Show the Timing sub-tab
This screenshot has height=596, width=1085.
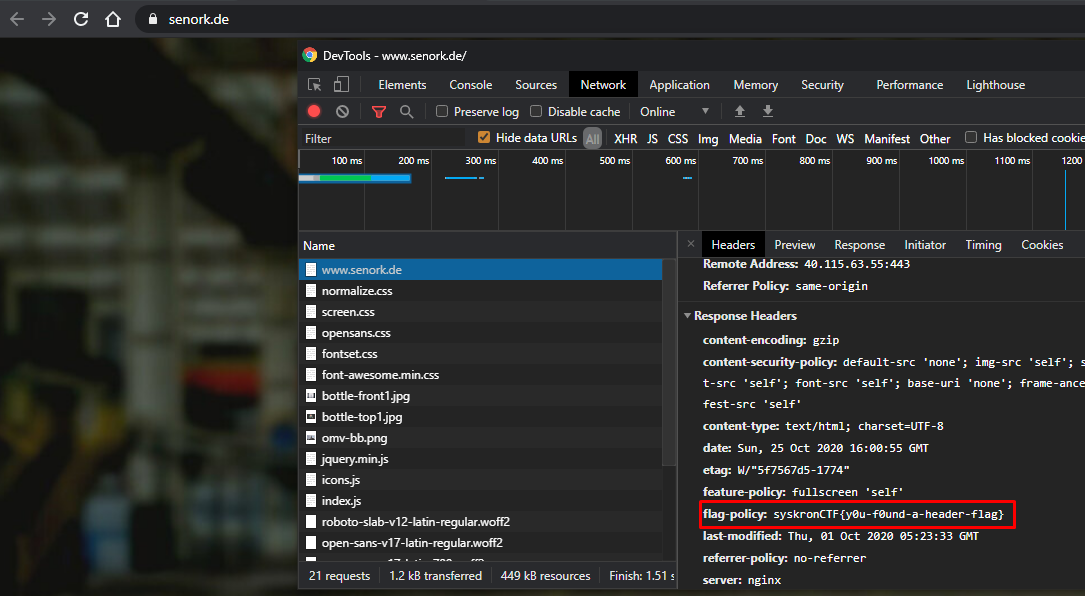tap(983, 244)
